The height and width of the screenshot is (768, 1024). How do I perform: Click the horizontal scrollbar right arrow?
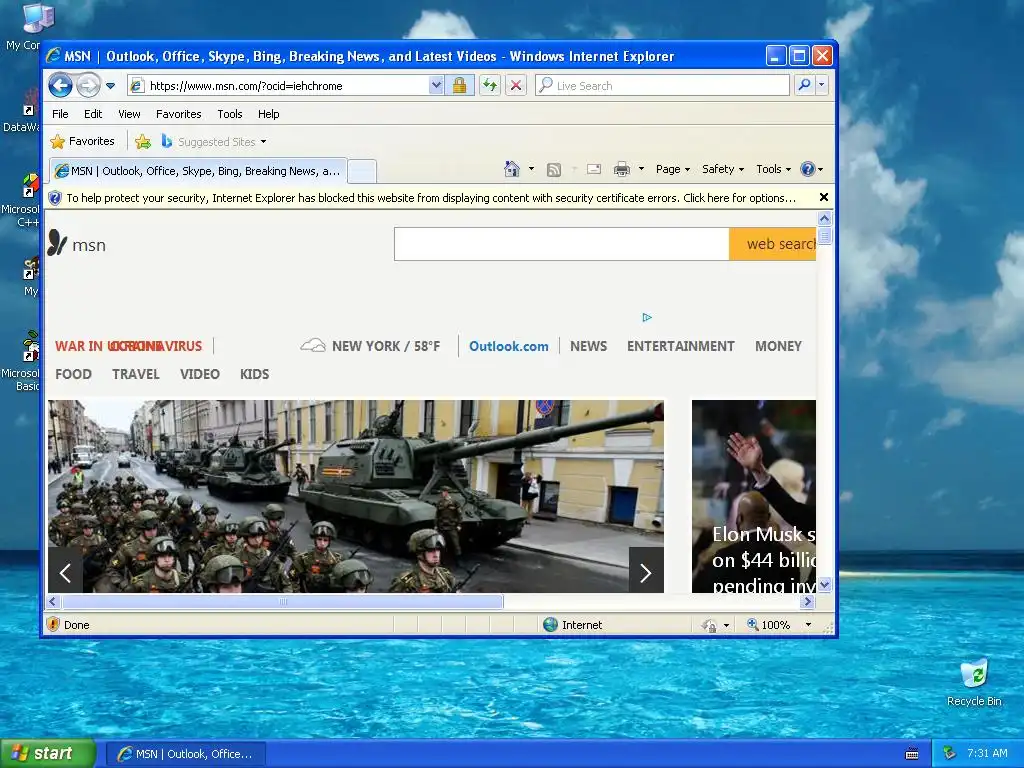point(808,601)
